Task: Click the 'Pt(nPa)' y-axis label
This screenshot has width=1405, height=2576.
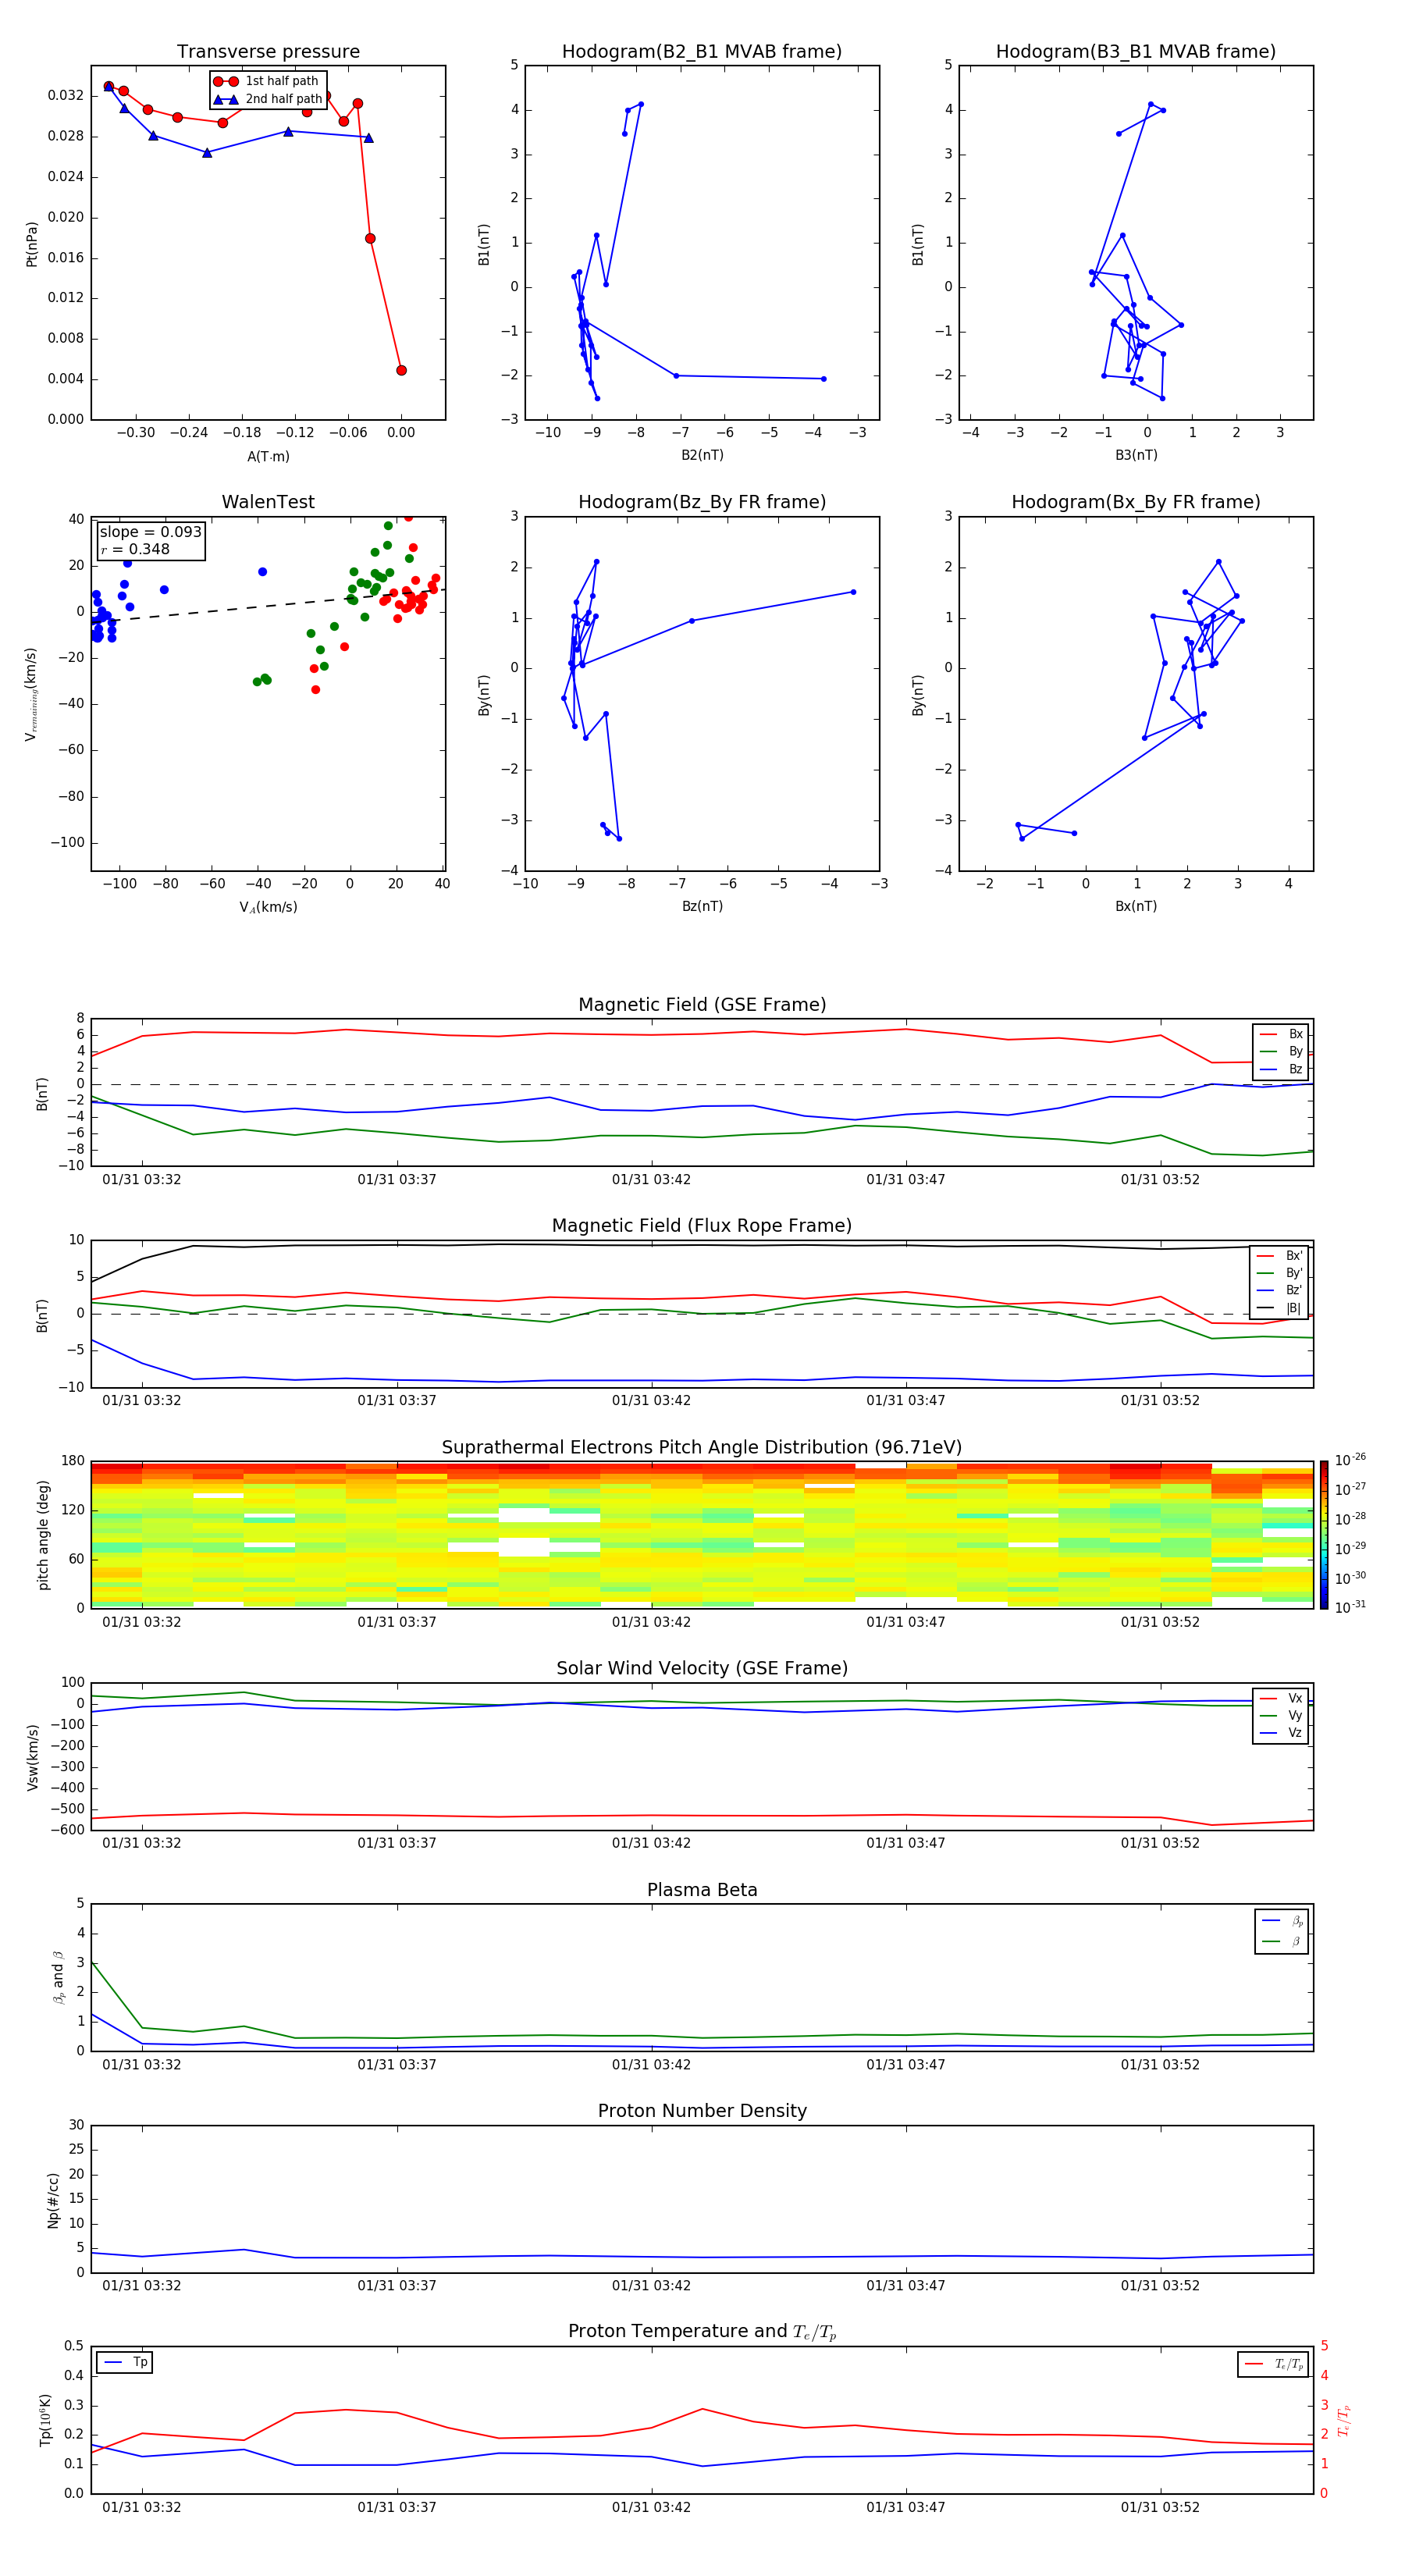Action: pyautogui.click(x=31, y=244)
